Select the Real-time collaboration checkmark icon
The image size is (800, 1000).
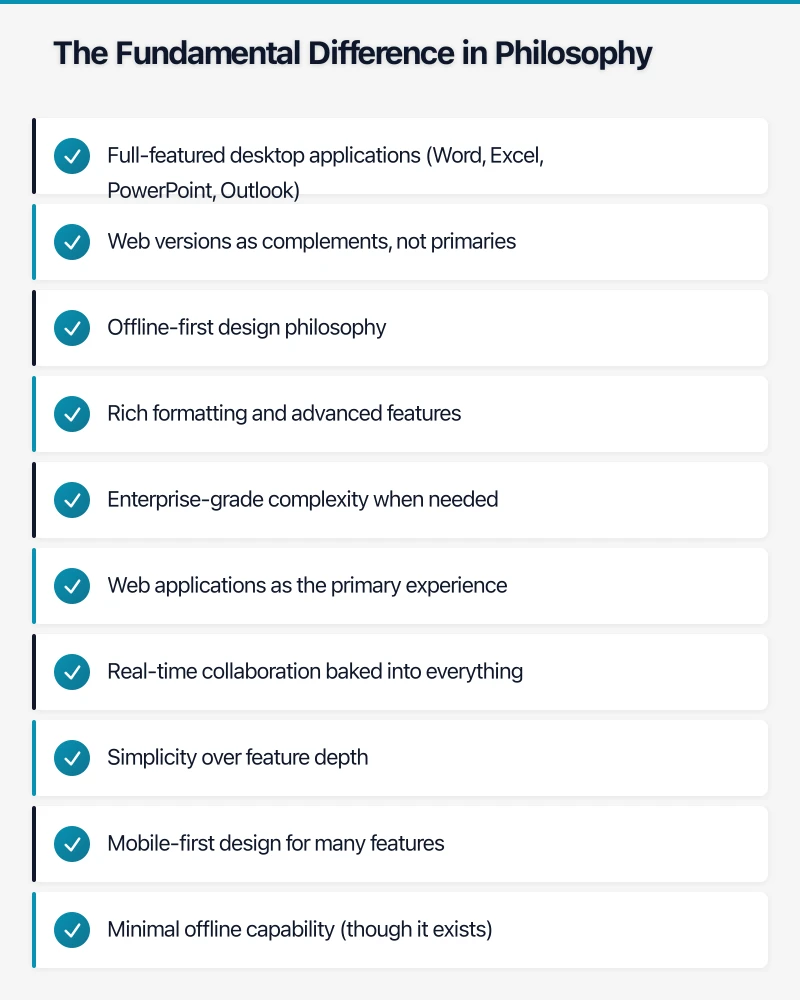point(72,672)
